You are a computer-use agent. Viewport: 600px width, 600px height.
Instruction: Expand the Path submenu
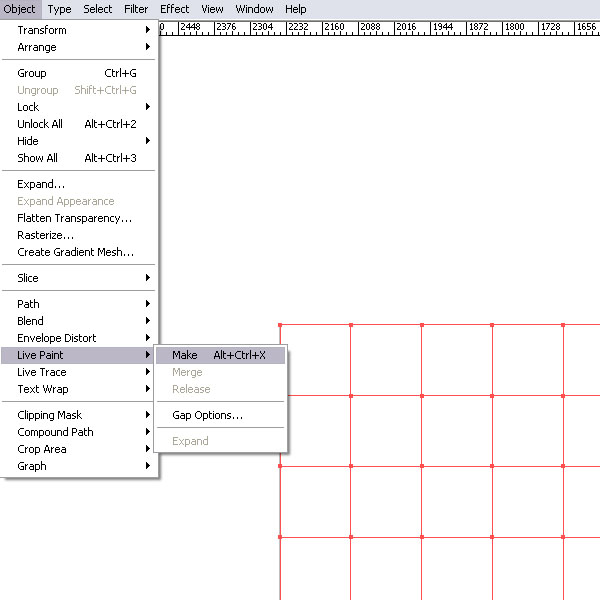click(79, 304)
